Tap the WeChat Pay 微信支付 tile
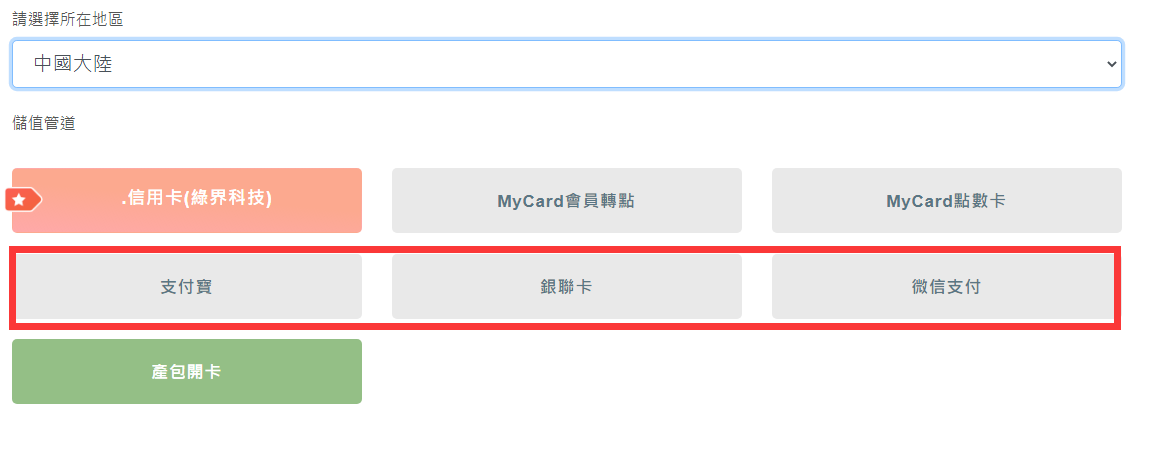This screenshot has width=1157, height=463. [x=947, y=287]
